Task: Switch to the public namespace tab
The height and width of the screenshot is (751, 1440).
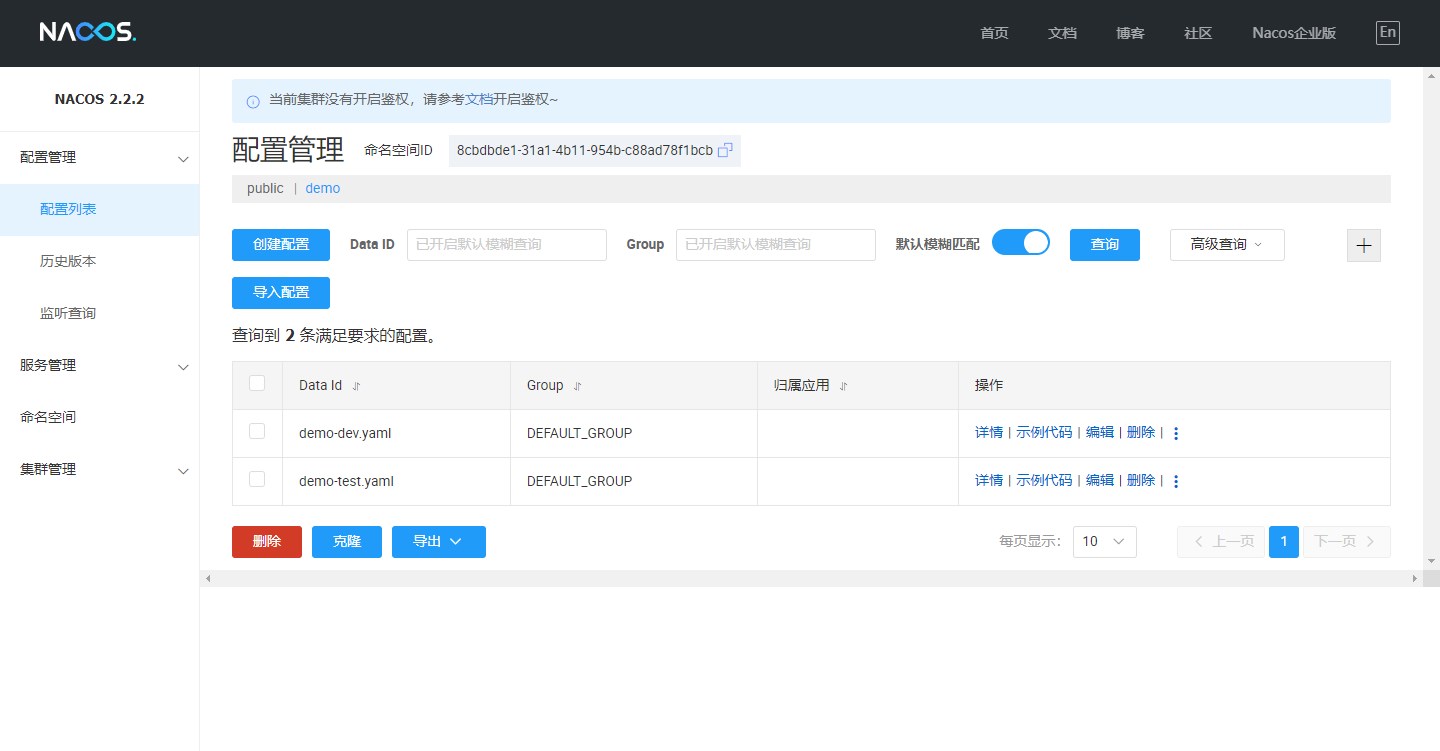Action: pyautogui.click(x=265, y=188)
